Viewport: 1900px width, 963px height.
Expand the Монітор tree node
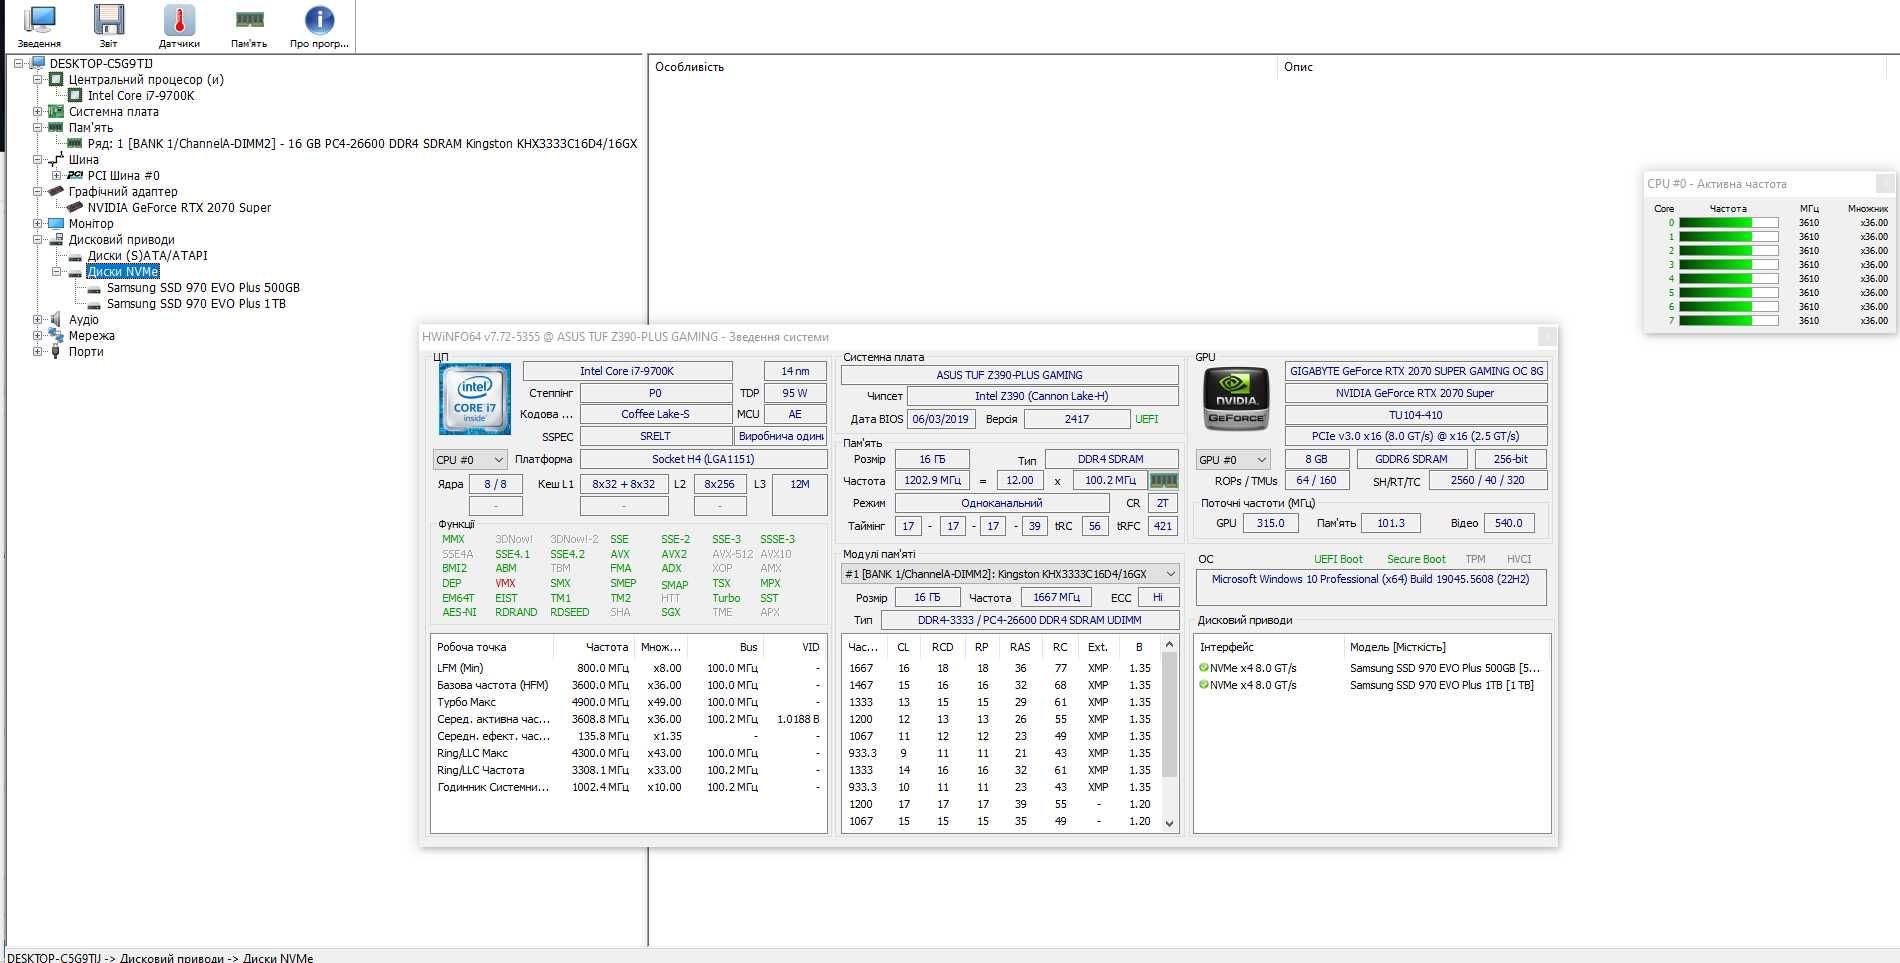(37, 223)
